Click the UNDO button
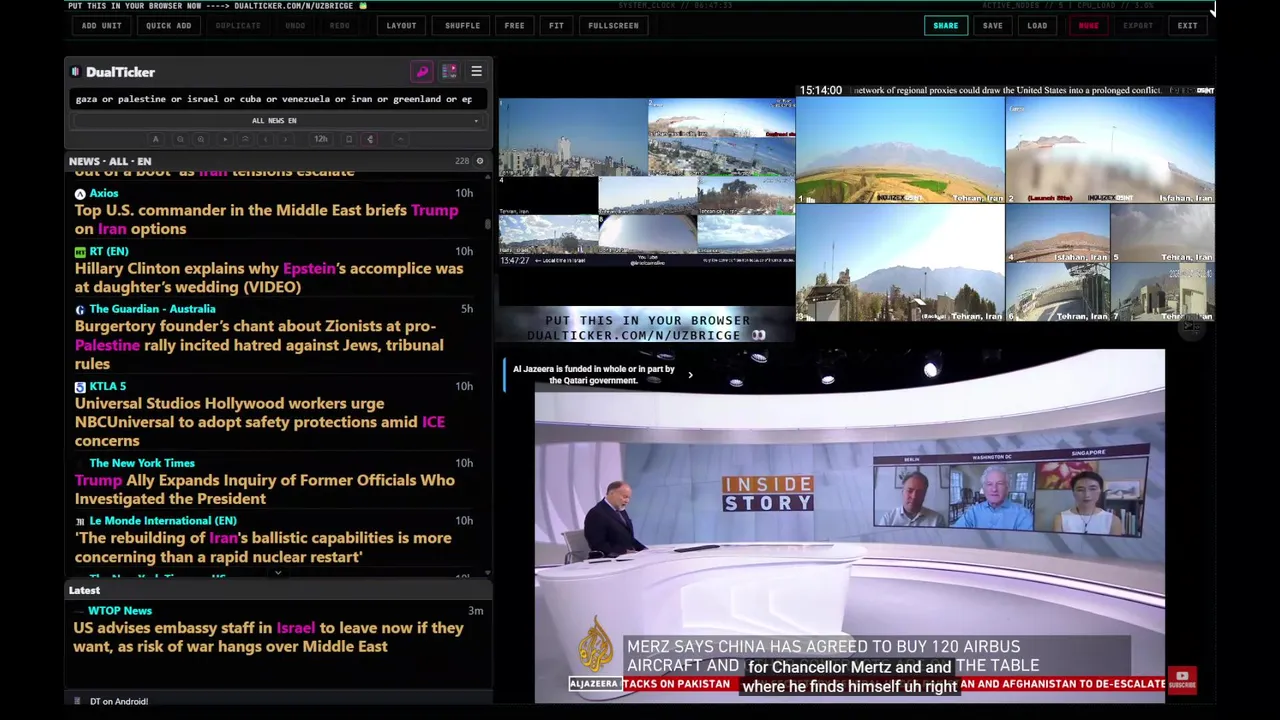Image resolution: width=1280 pixels, height=720 pixels. [x=295, y=25]
